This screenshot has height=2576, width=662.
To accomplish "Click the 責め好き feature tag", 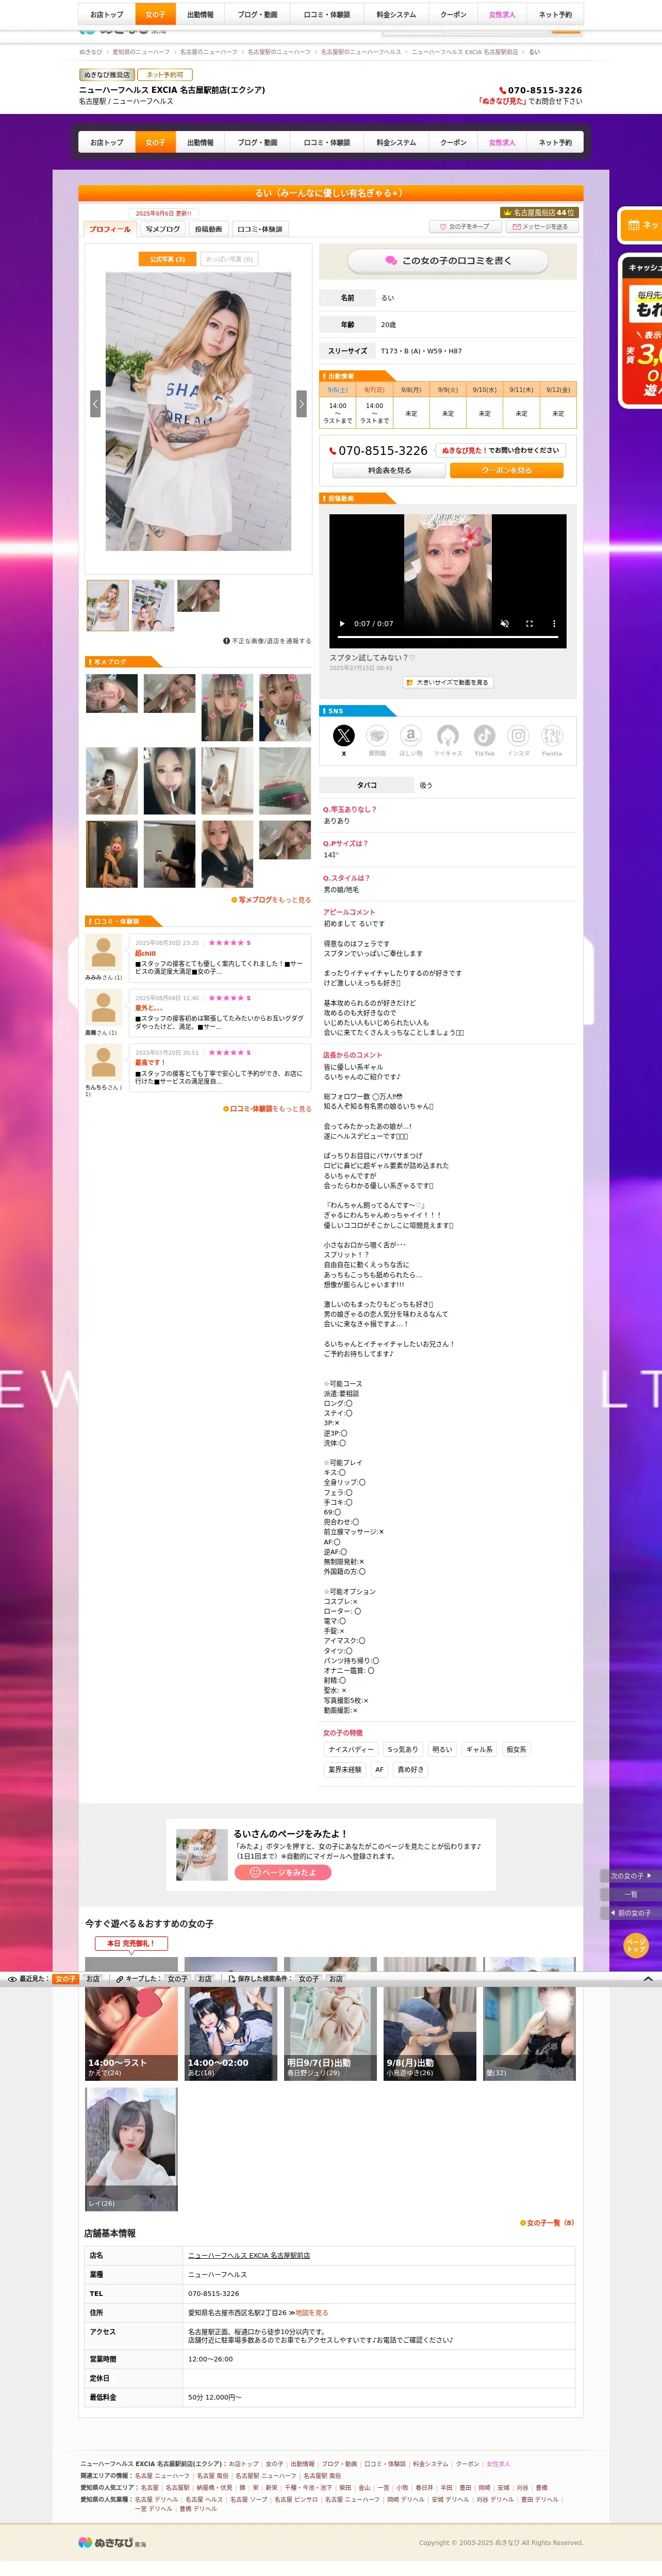I will (x=411, y=1770).
